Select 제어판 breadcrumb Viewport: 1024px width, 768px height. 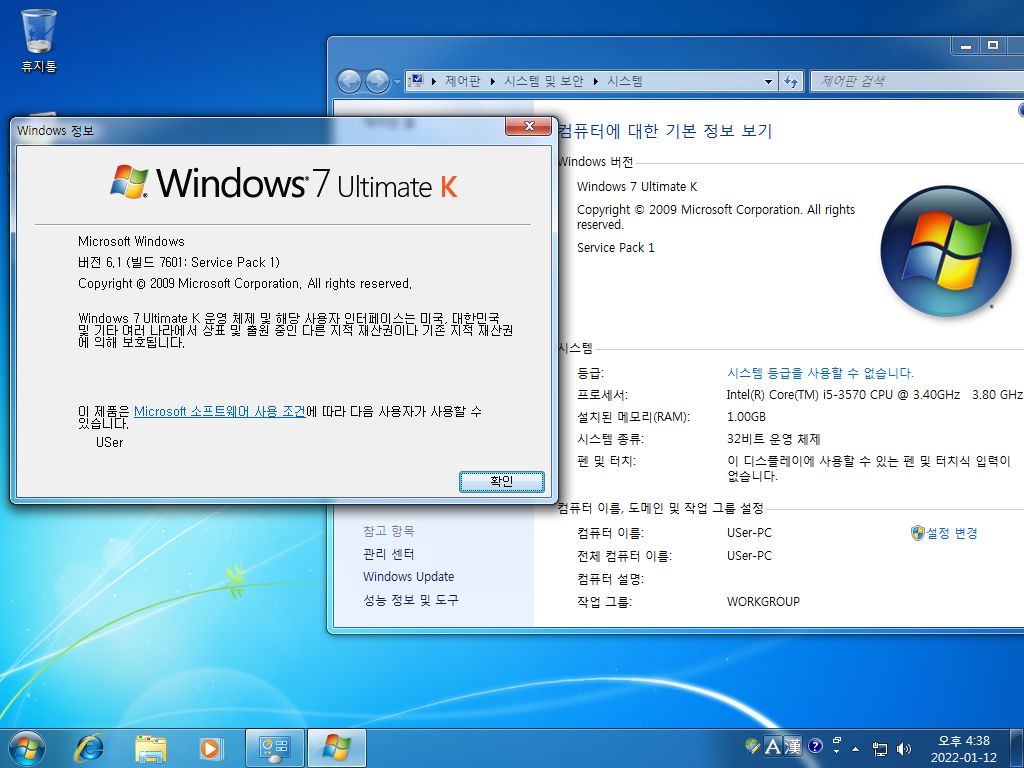click(x=462, y=81)
